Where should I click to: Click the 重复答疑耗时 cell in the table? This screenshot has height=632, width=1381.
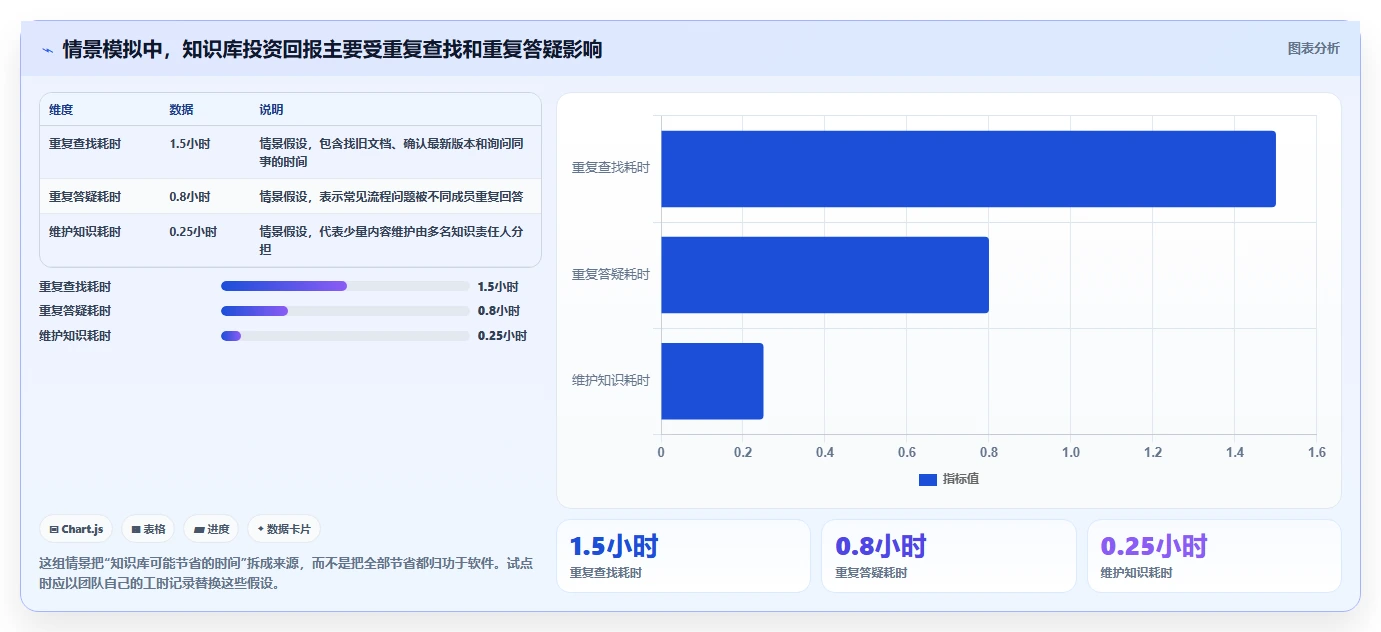[85, 197]
